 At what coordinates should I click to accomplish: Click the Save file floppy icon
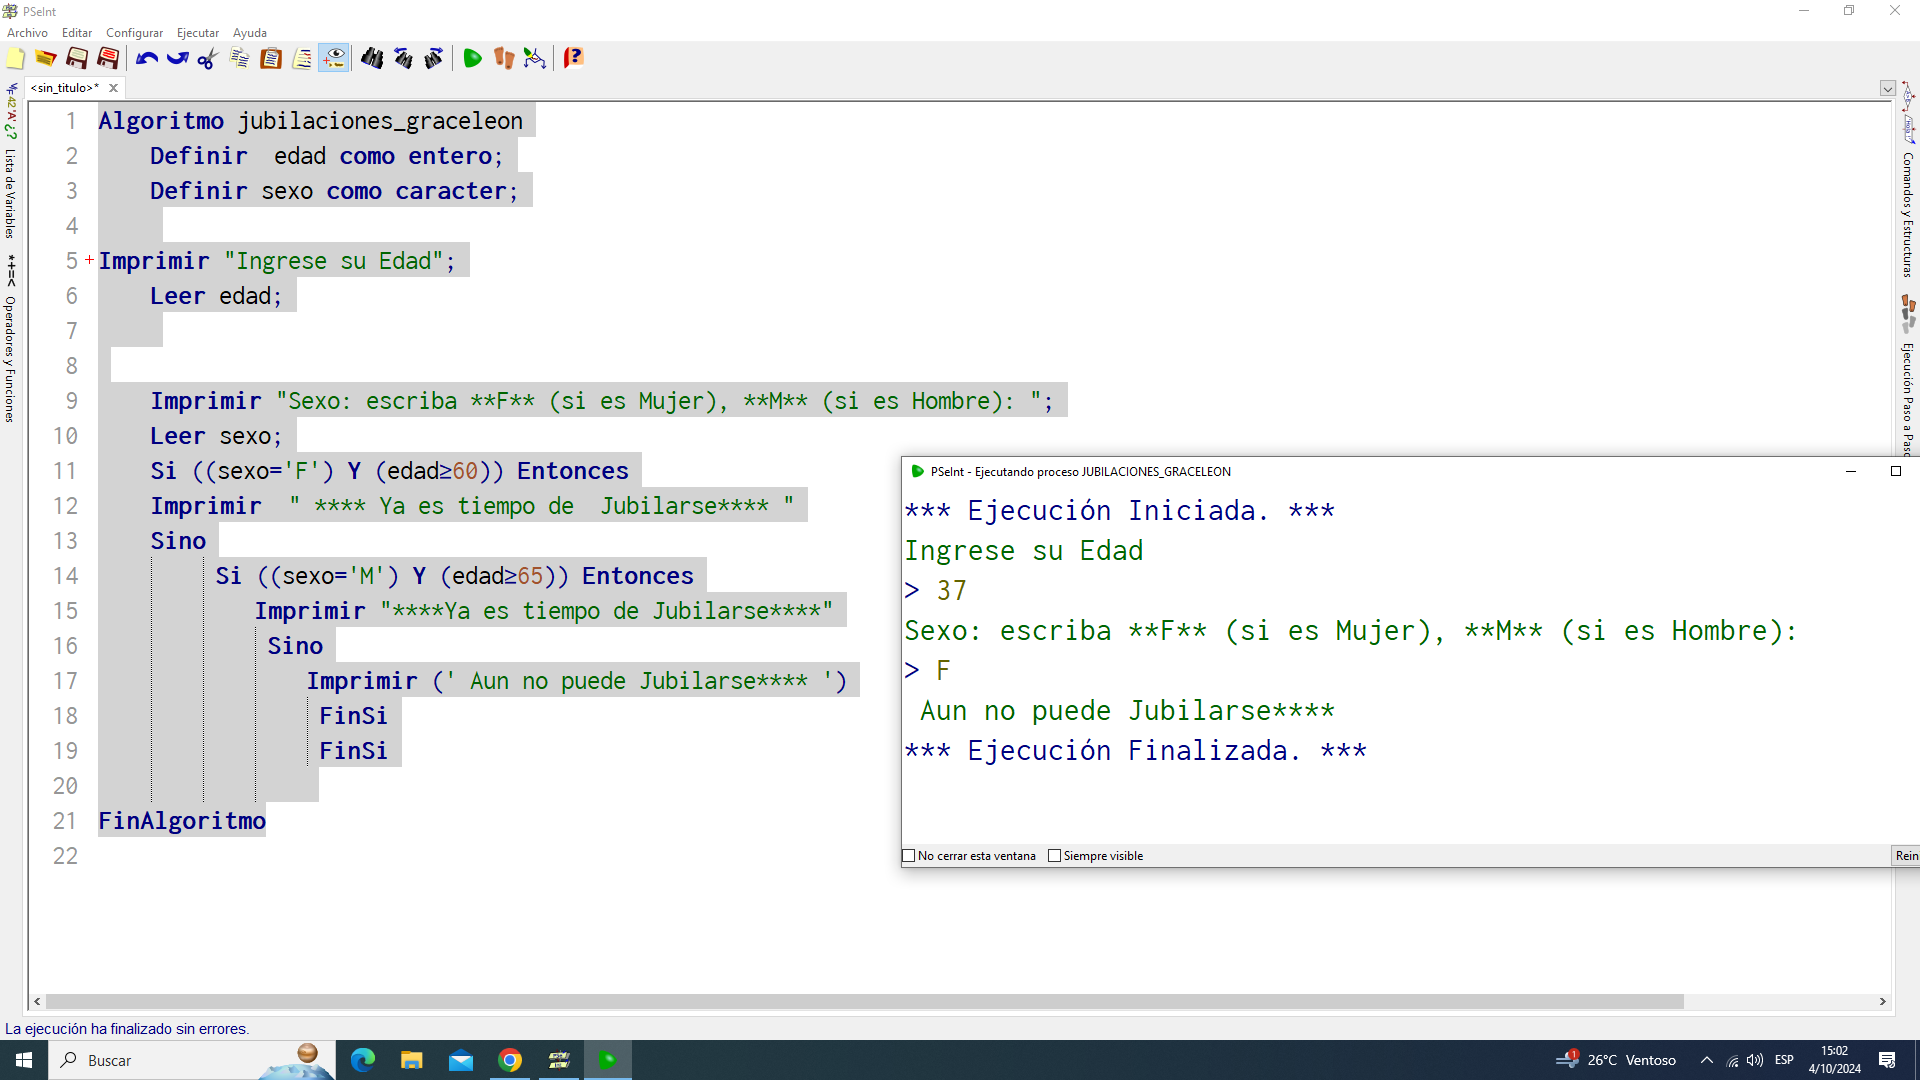coord(77,59)
